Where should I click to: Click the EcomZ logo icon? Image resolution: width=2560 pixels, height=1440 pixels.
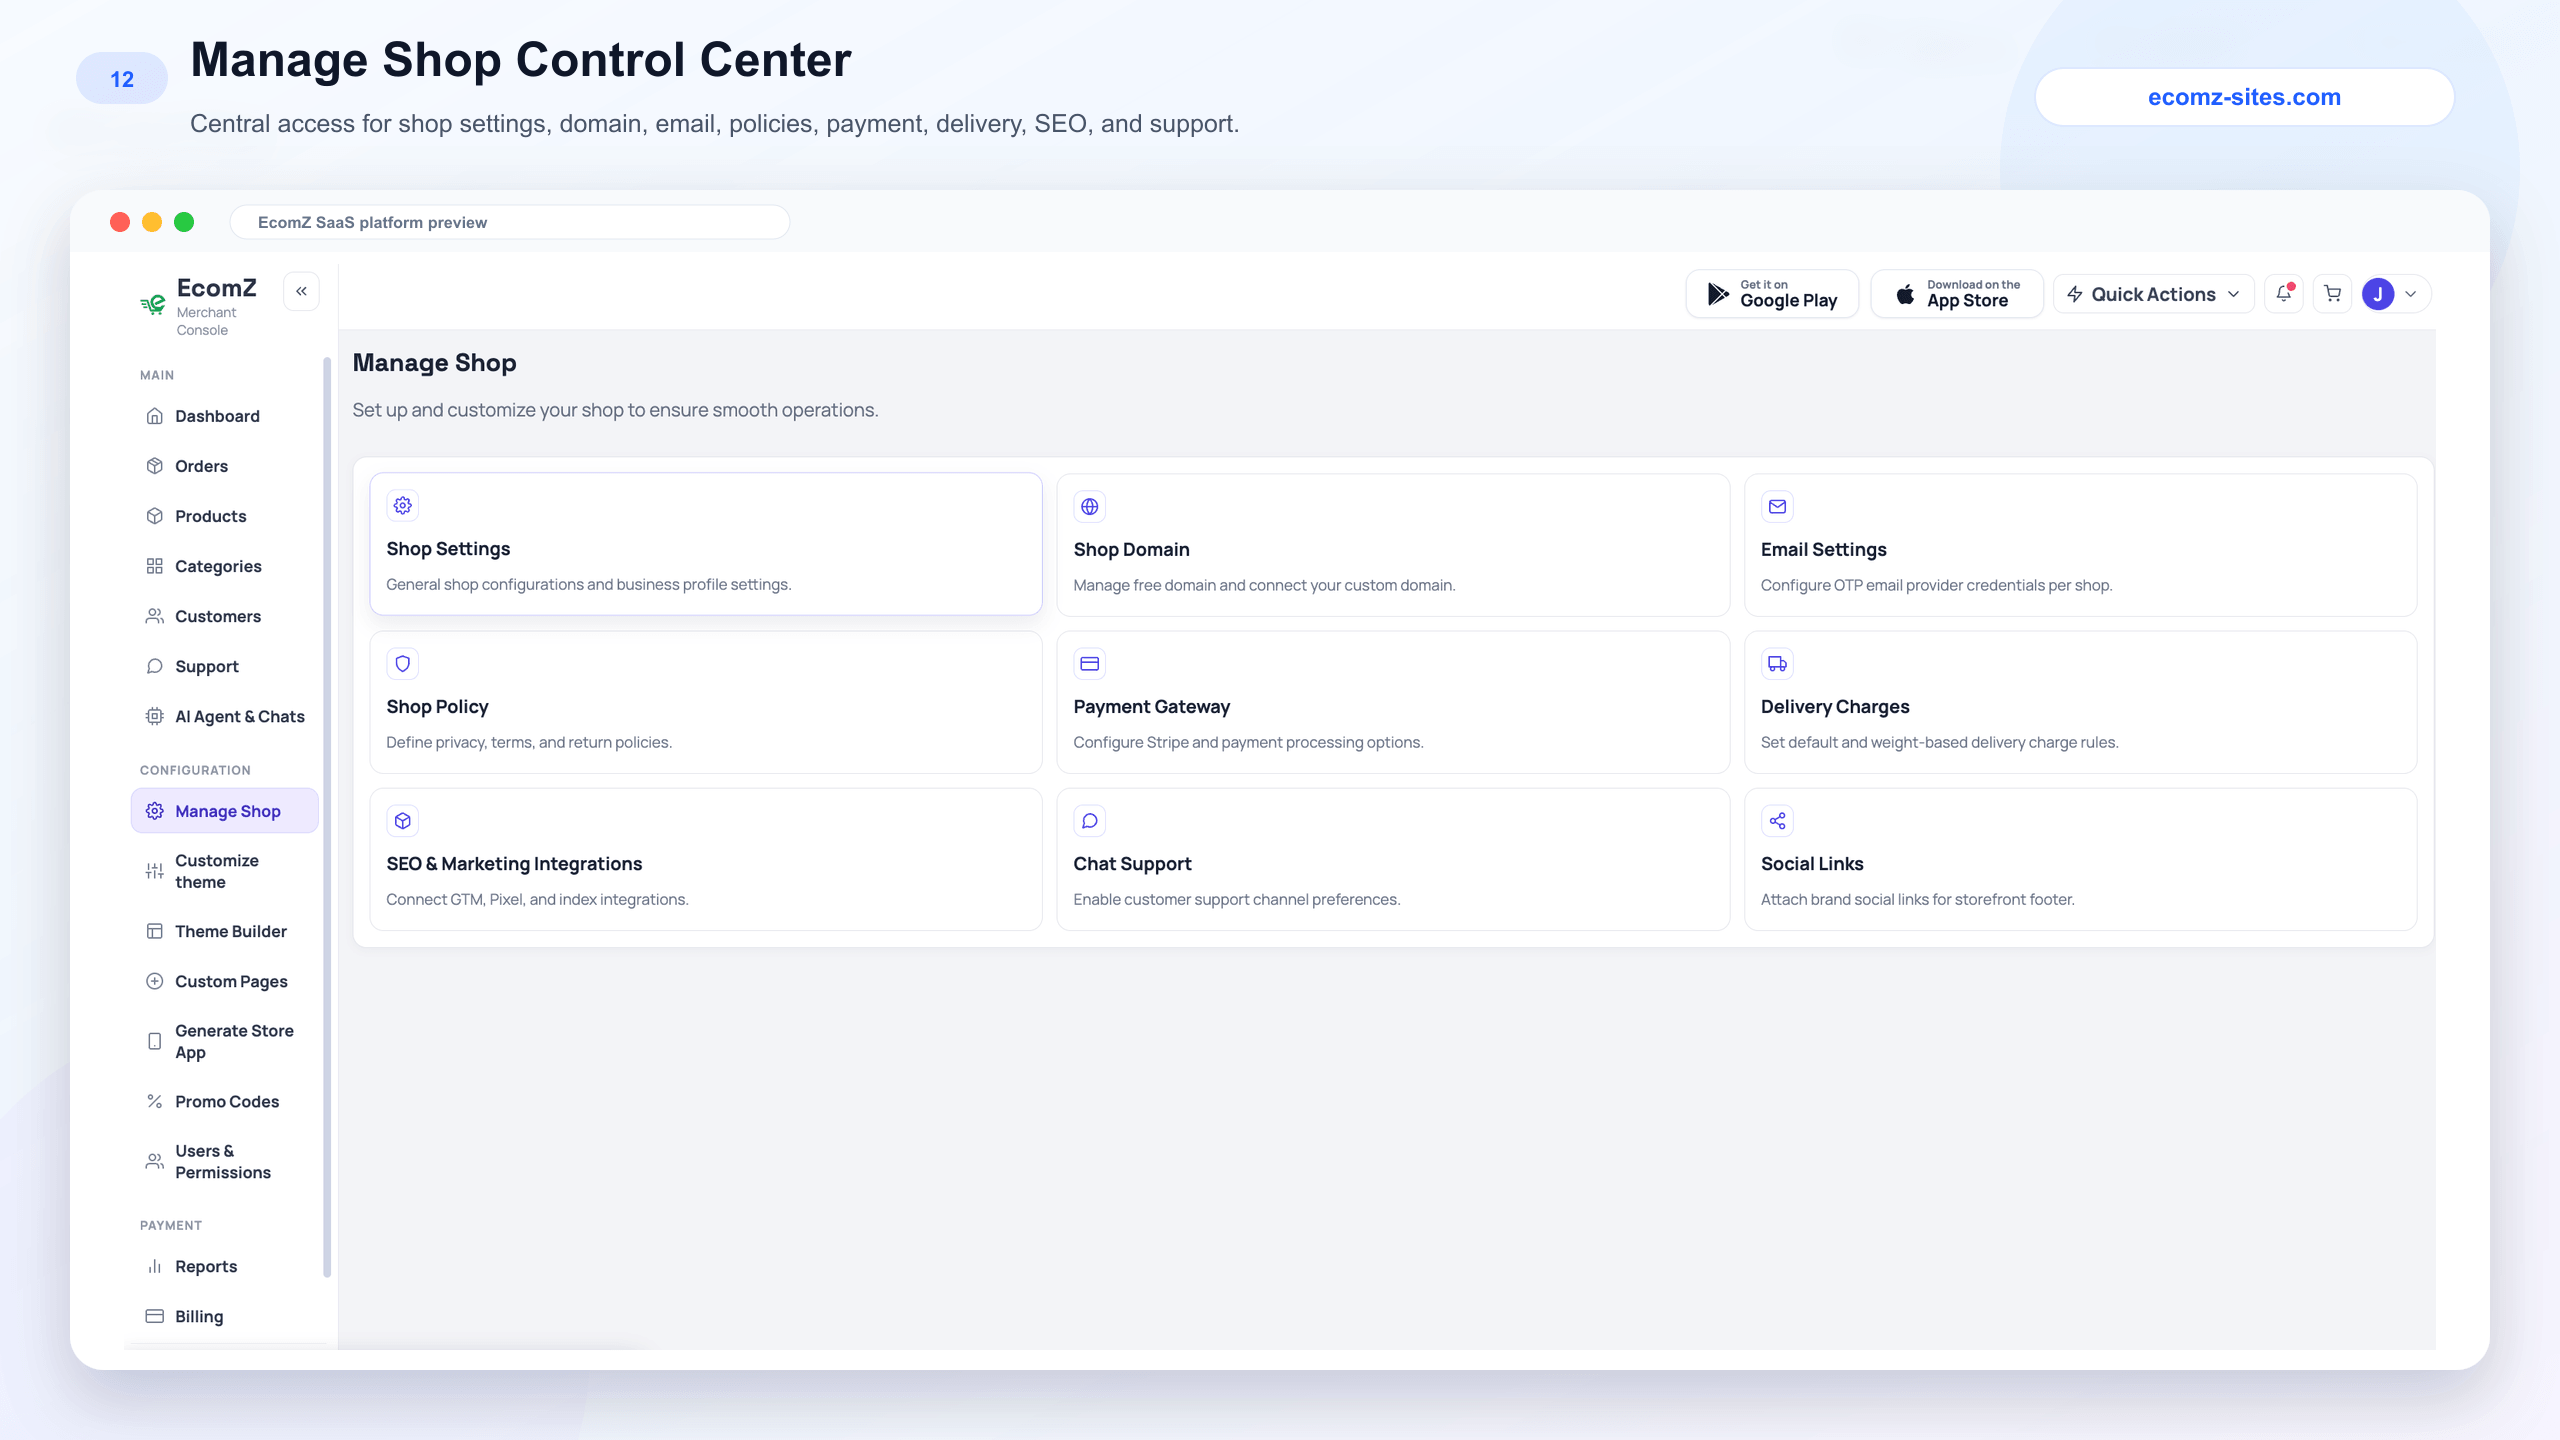pyautogui.click(x=153, y=304)
